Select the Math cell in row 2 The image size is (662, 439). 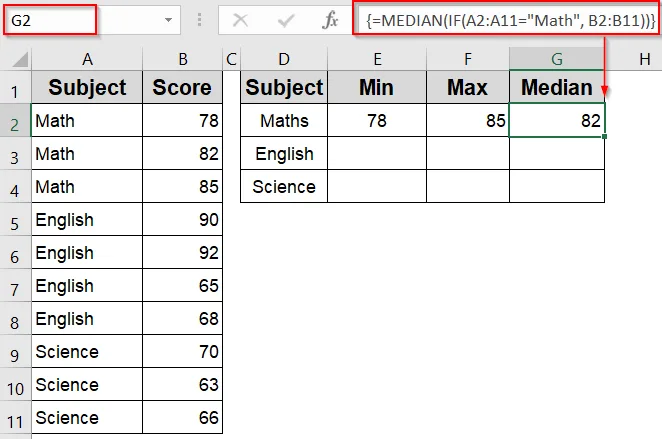[x=87, y=120]
